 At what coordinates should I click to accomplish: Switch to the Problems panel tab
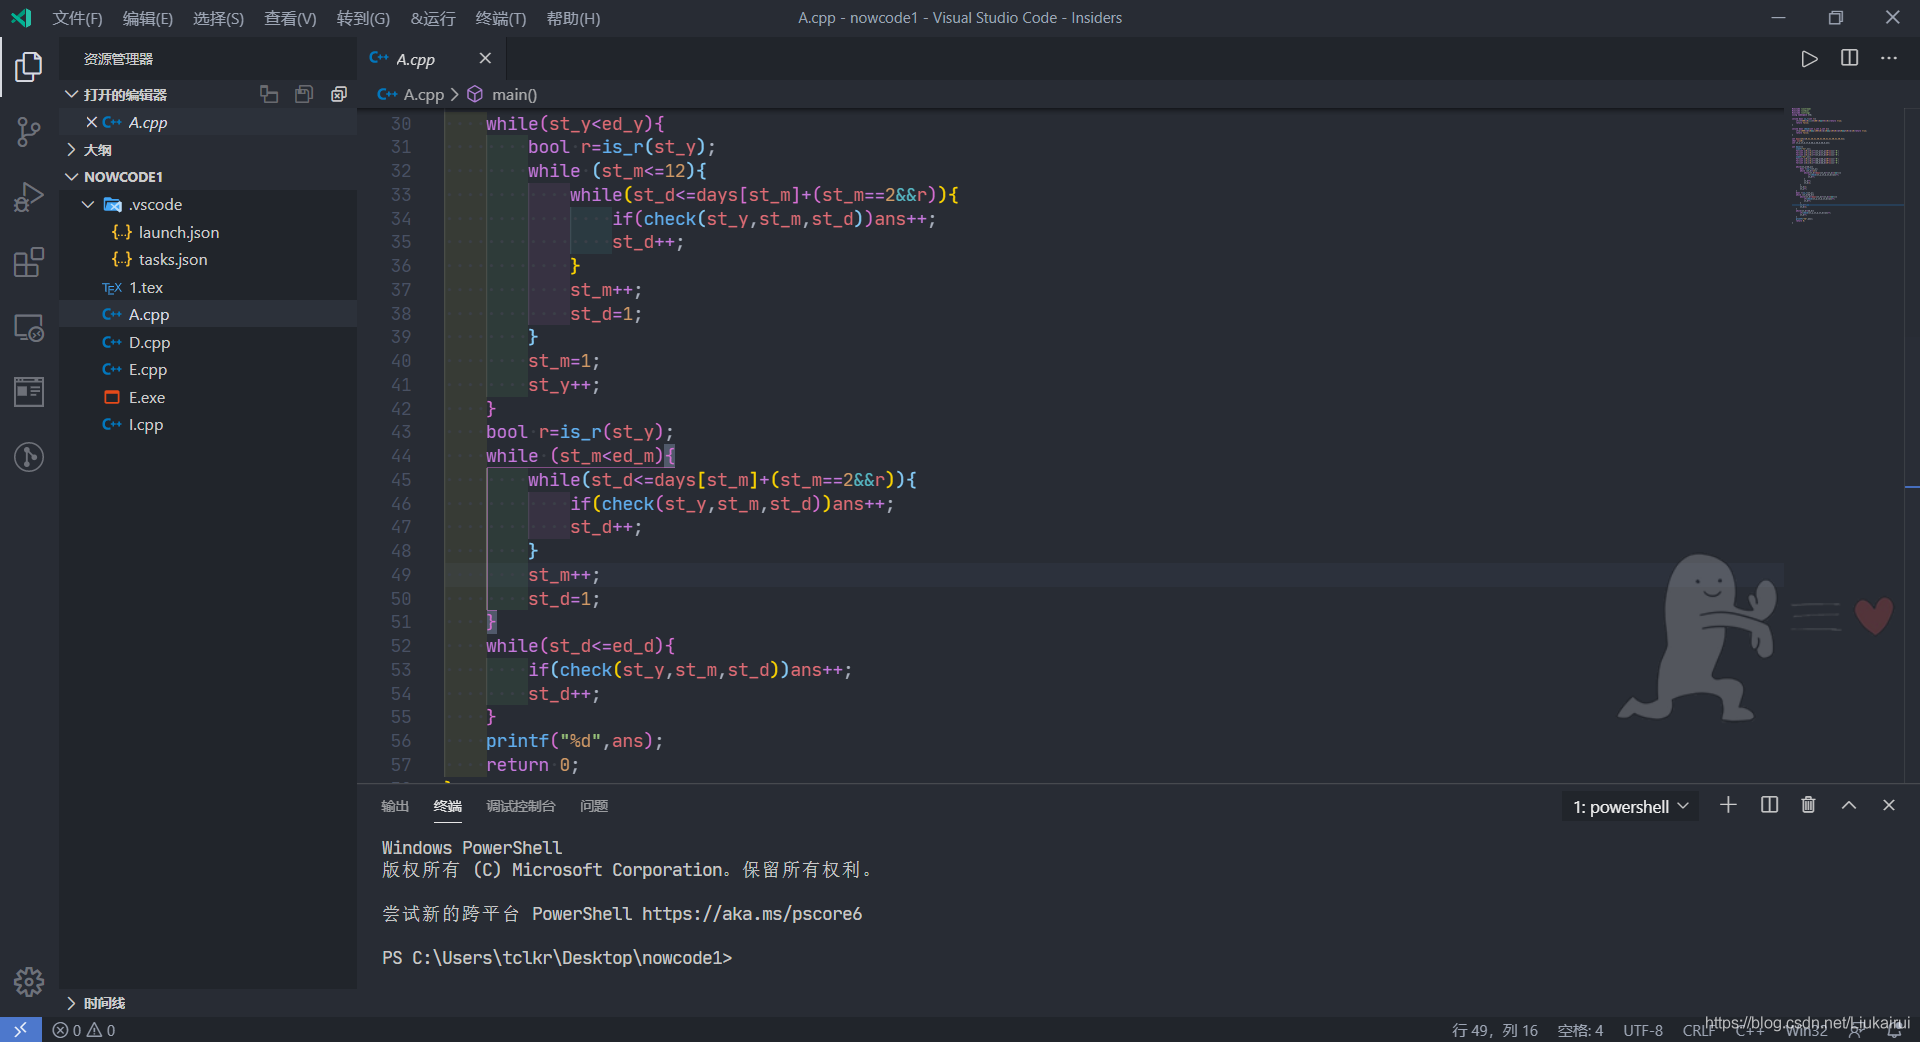(594, 806)
